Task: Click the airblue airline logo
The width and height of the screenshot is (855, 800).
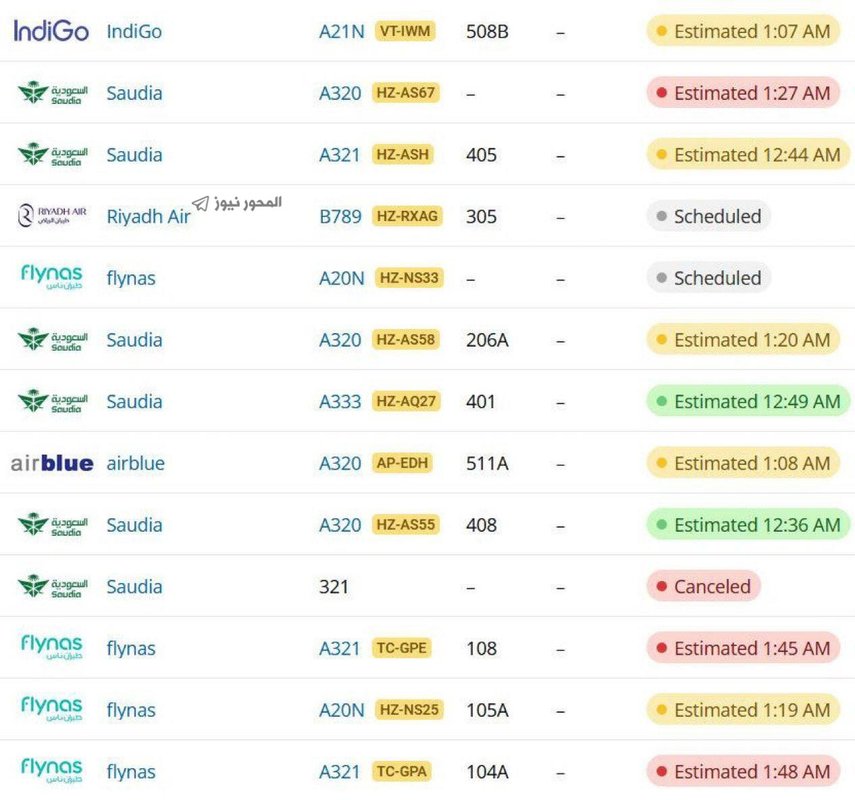Action: tap(52, 463)
